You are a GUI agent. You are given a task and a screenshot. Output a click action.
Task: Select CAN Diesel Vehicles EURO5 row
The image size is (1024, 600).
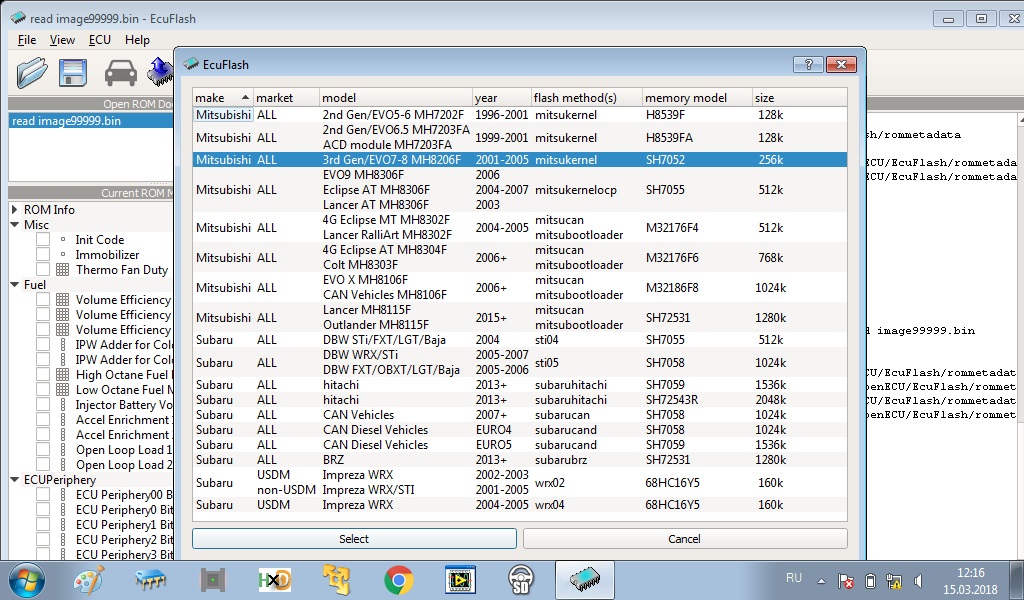520,445
